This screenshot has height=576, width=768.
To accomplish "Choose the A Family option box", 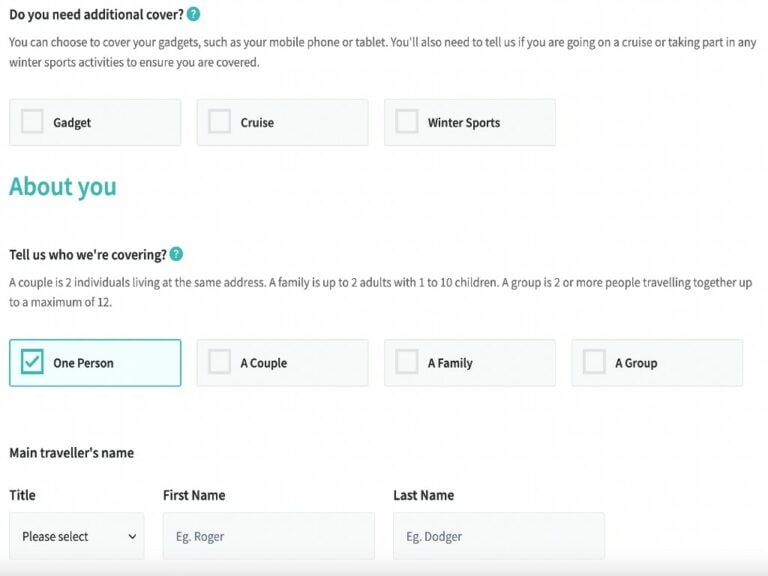I will click(x=470, y=363).
